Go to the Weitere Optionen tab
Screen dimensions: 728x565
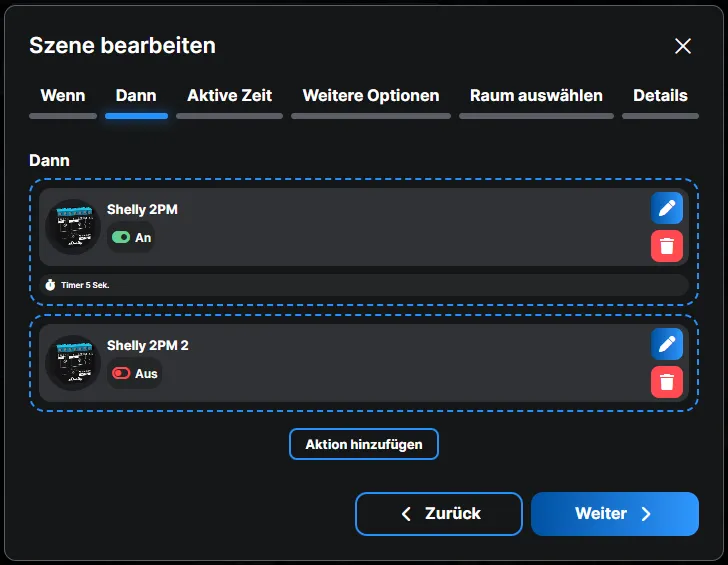pyautogui.click(x=371, y=96)
